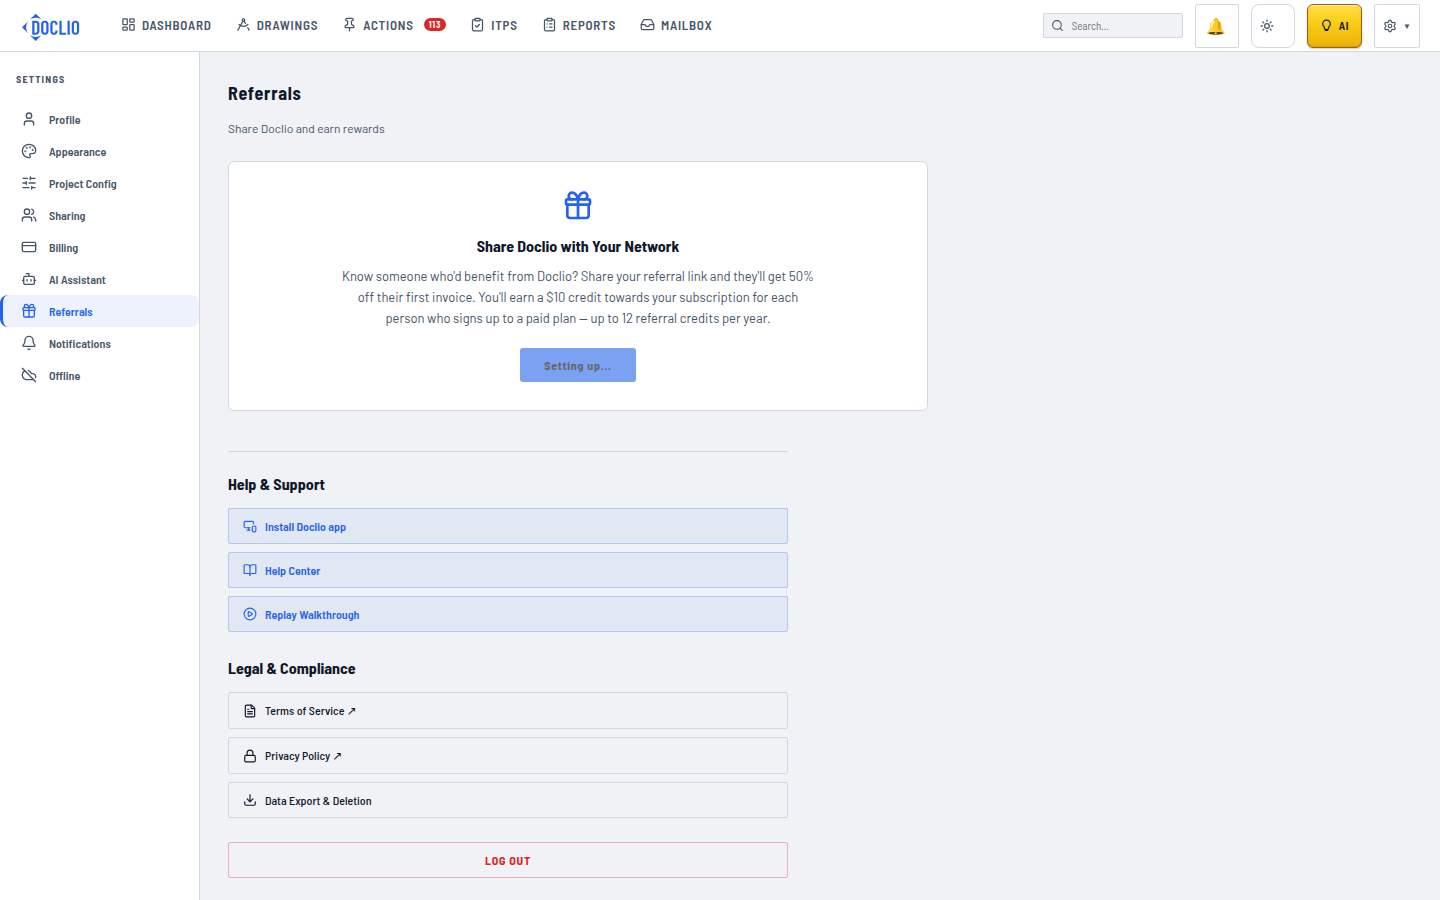Click the Referrals gift icon in sidebar
1440x900 pixels.
pyautogui.click(x=29, y=311)
